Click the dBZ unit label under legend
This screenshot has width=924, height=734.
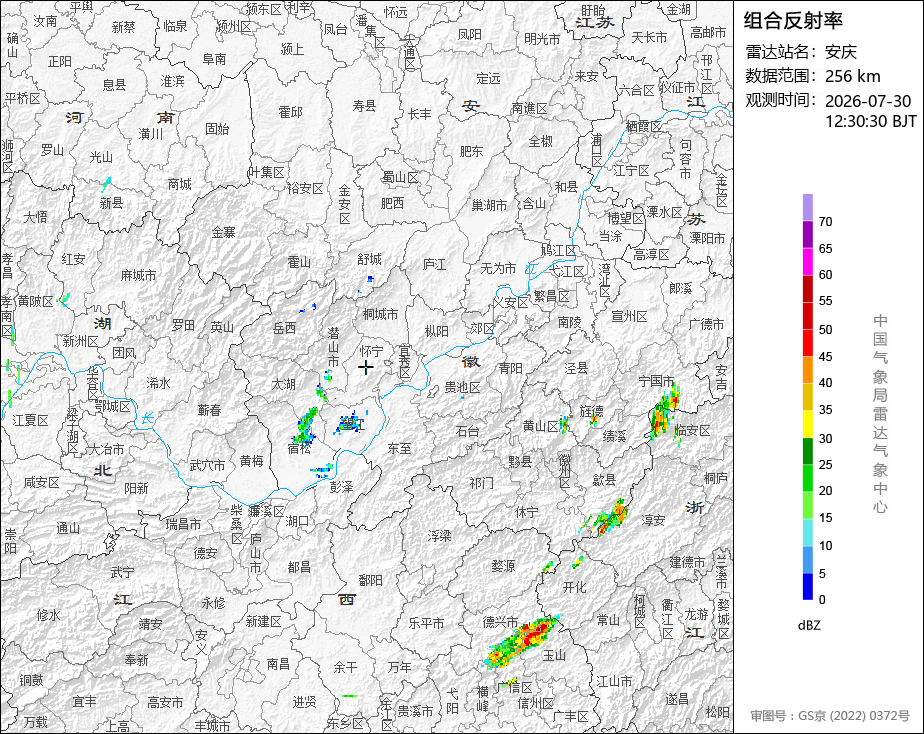(809, 626)
